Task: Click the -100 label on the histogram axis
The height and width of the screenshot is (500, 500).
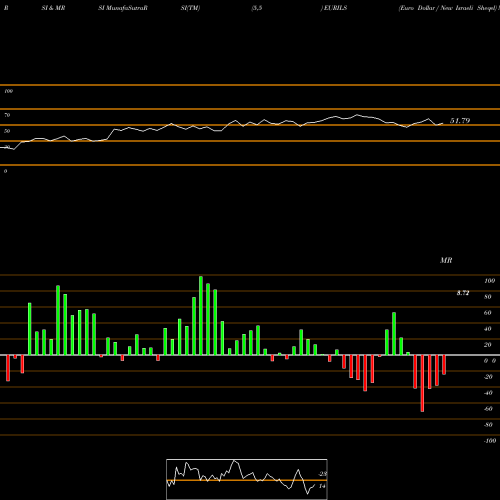Action: coord(489,441)
